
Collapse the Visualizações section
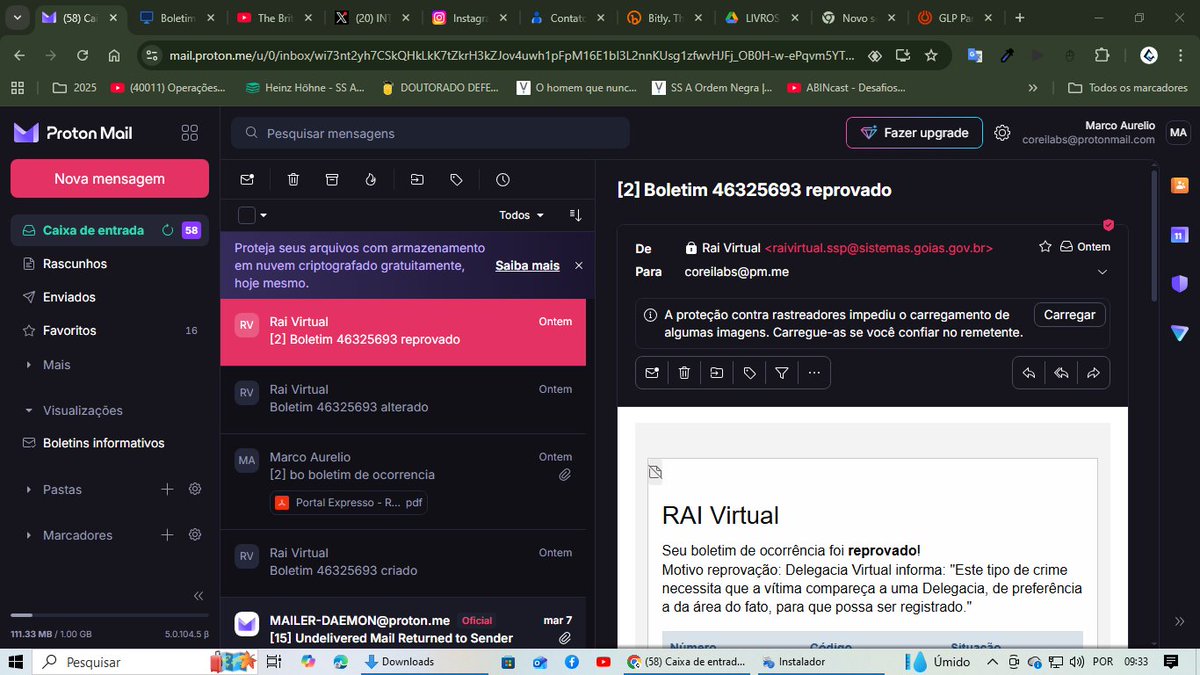point(28,410)
